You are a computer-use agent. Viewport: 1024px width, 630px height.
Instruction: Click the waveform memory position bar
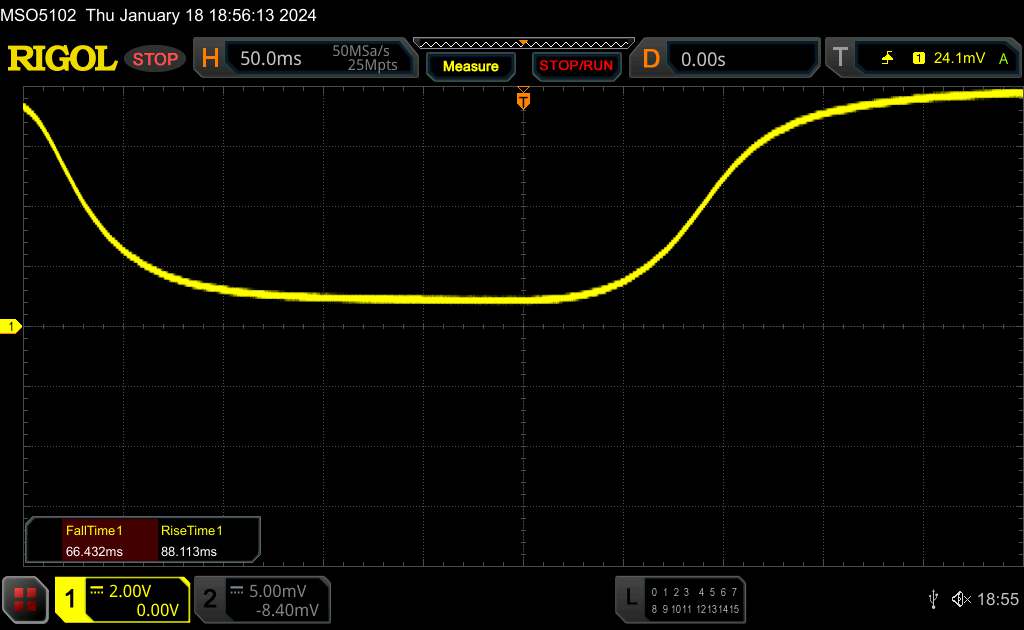coord(523,43)
